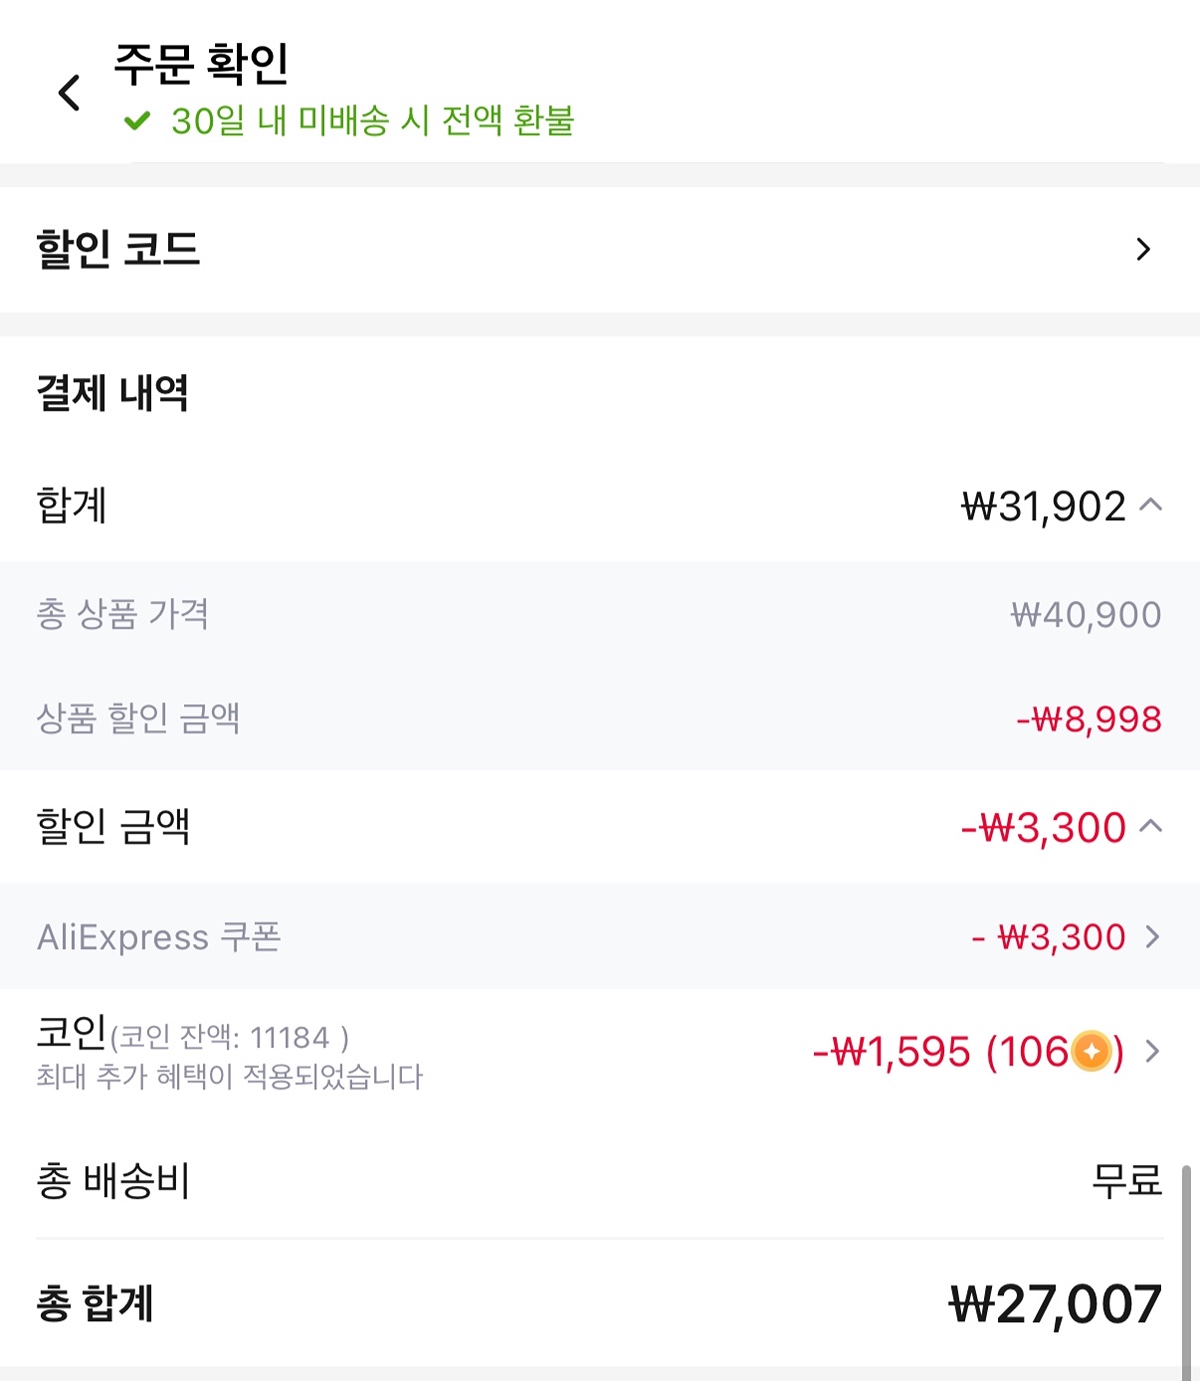
Task: Click the 총 상품 가격 ₩40,900 value
Action: click(1086, 614)
